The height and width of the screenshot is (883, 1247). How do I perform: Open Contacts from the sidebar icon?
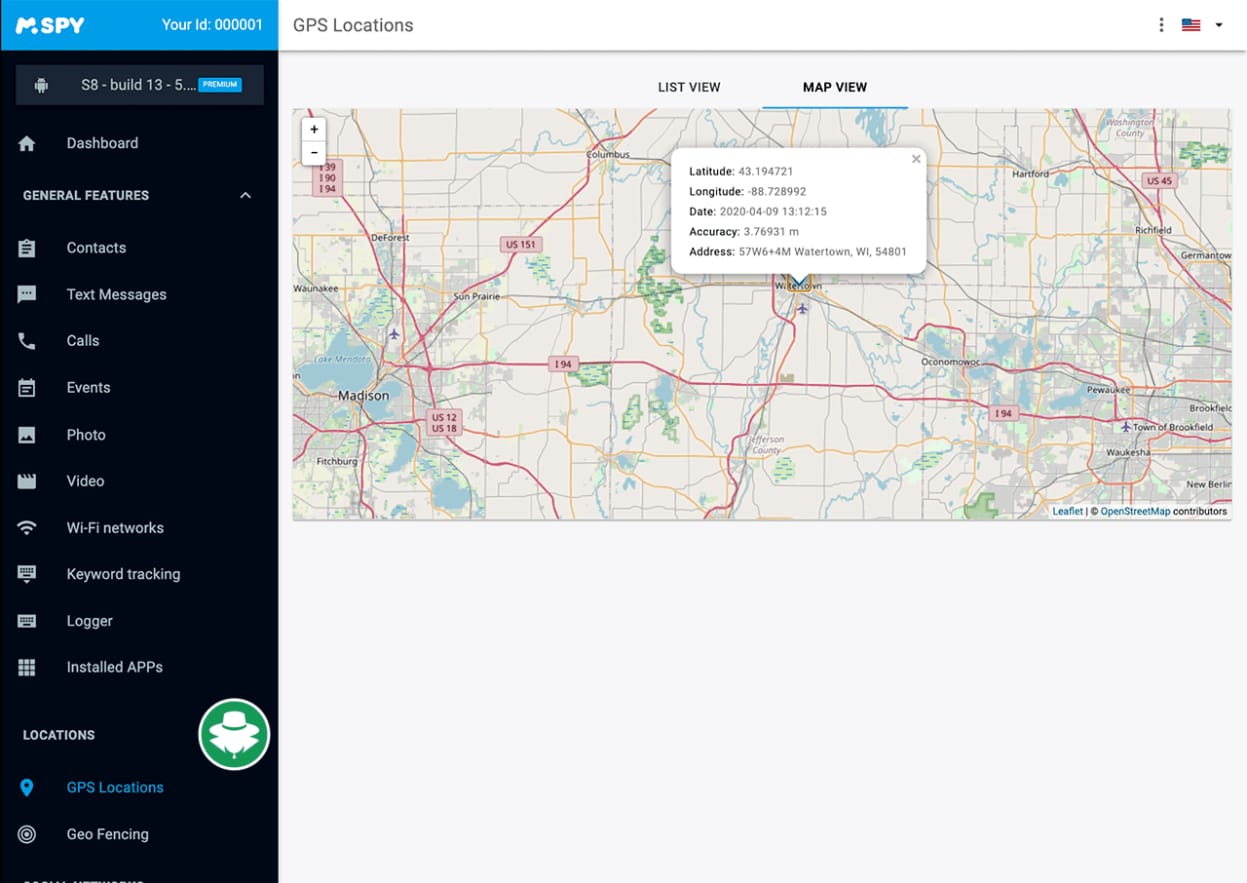[27, 248]
